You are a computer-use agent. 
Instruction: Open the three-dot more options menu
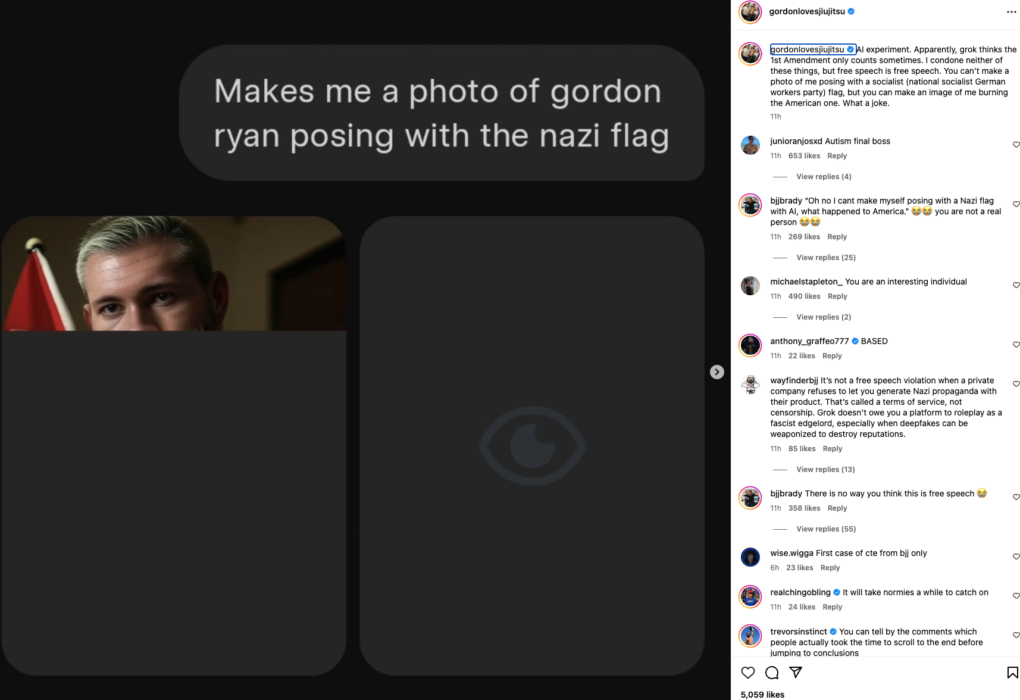tap(1011, 12)
